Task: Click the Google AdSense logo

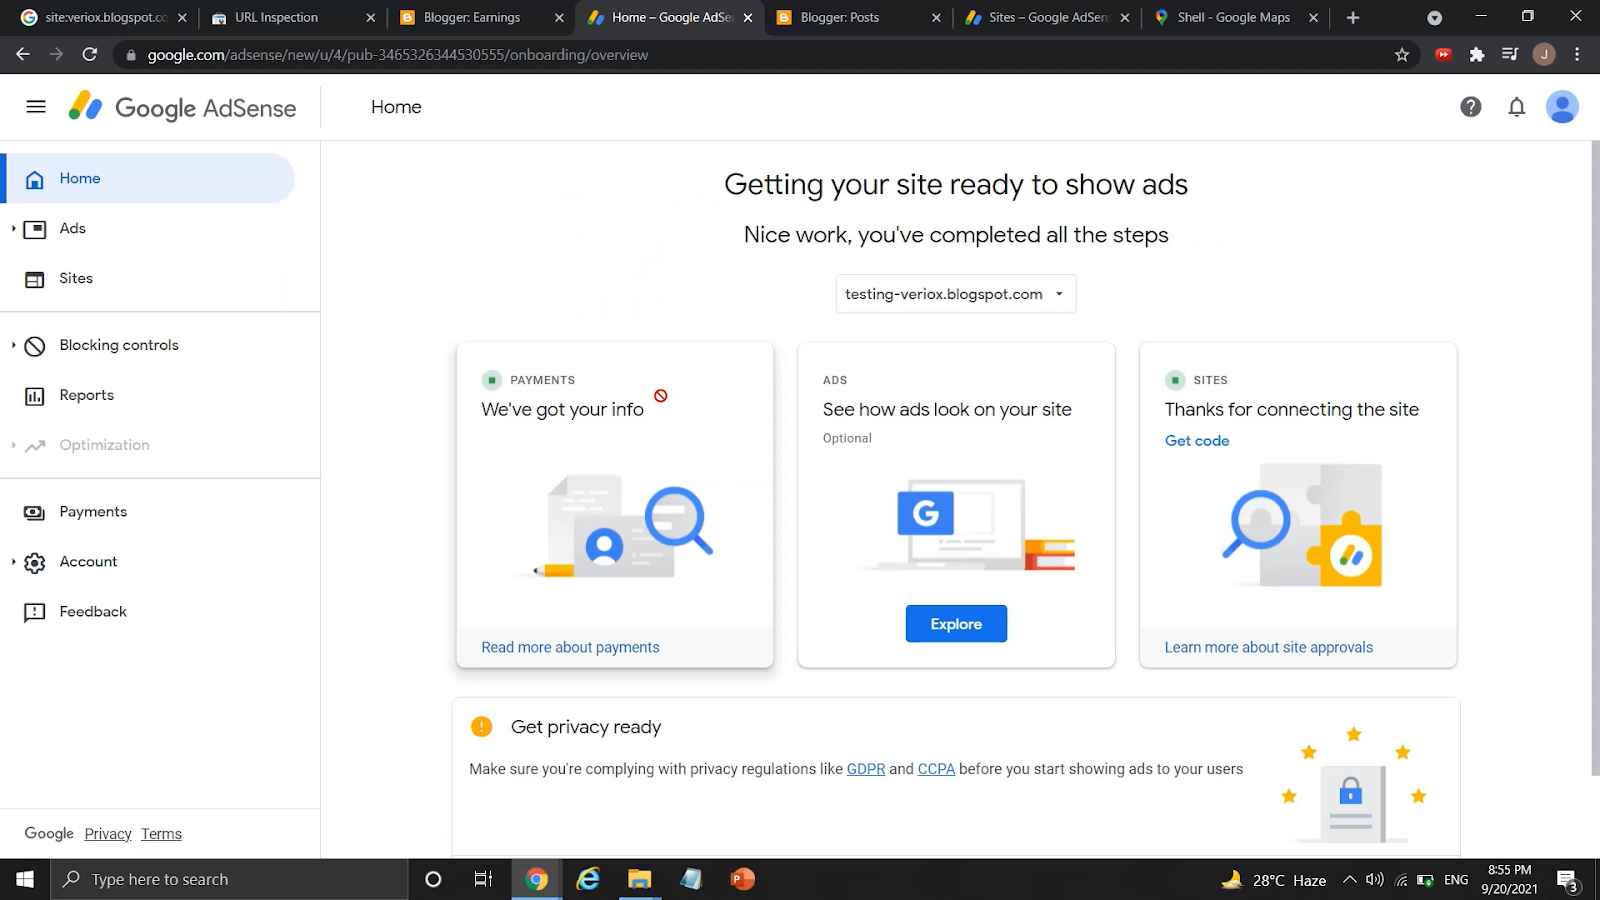Action: 182,107
